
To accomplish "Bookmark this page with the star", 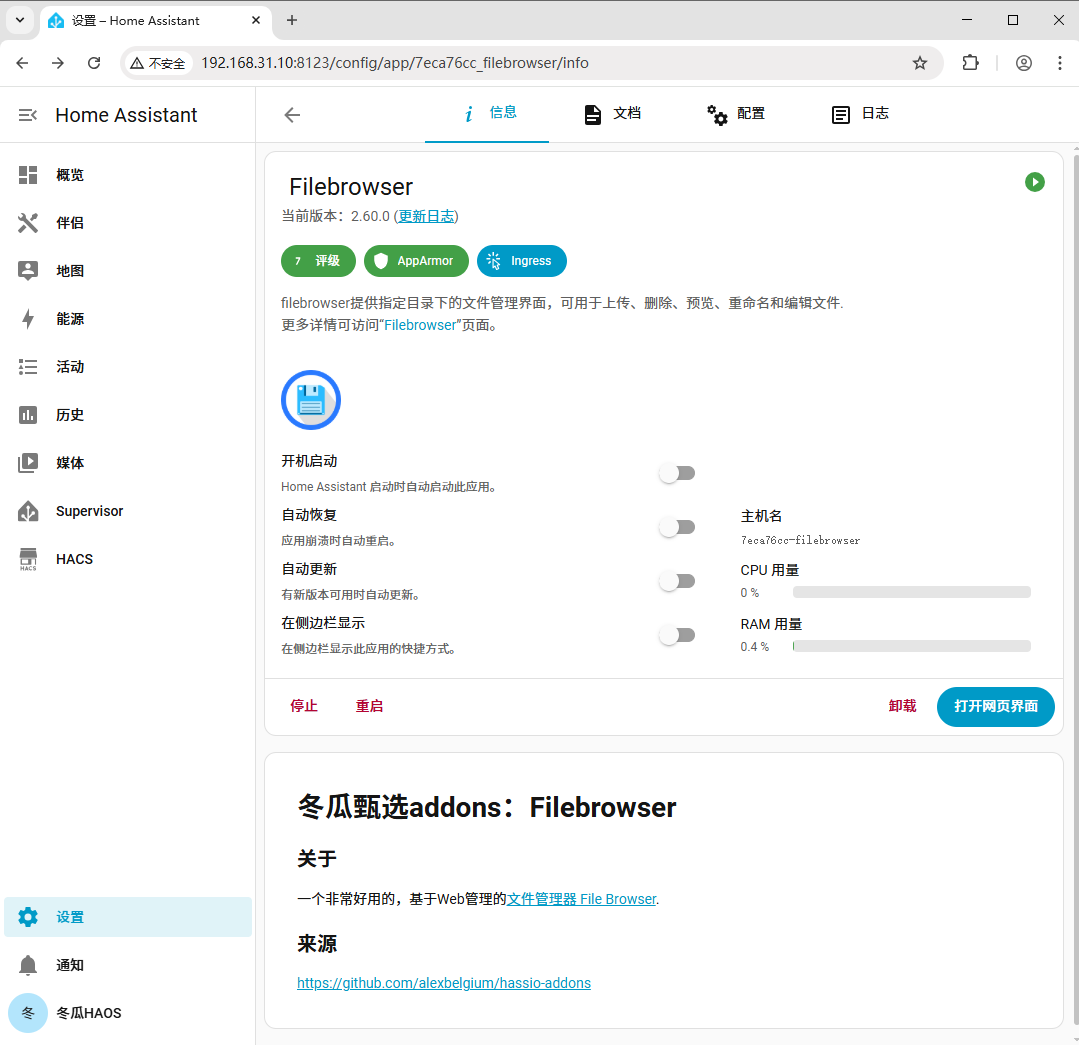I will coord(919,63).
